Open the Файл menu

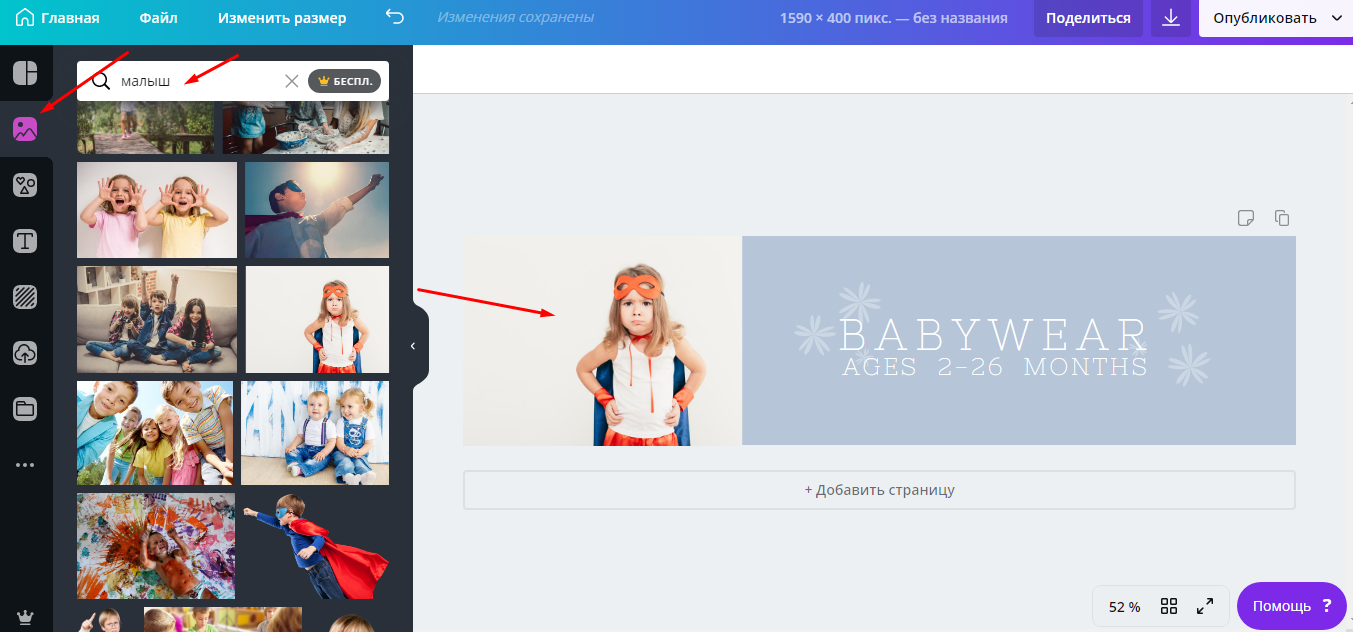point(158,18)
